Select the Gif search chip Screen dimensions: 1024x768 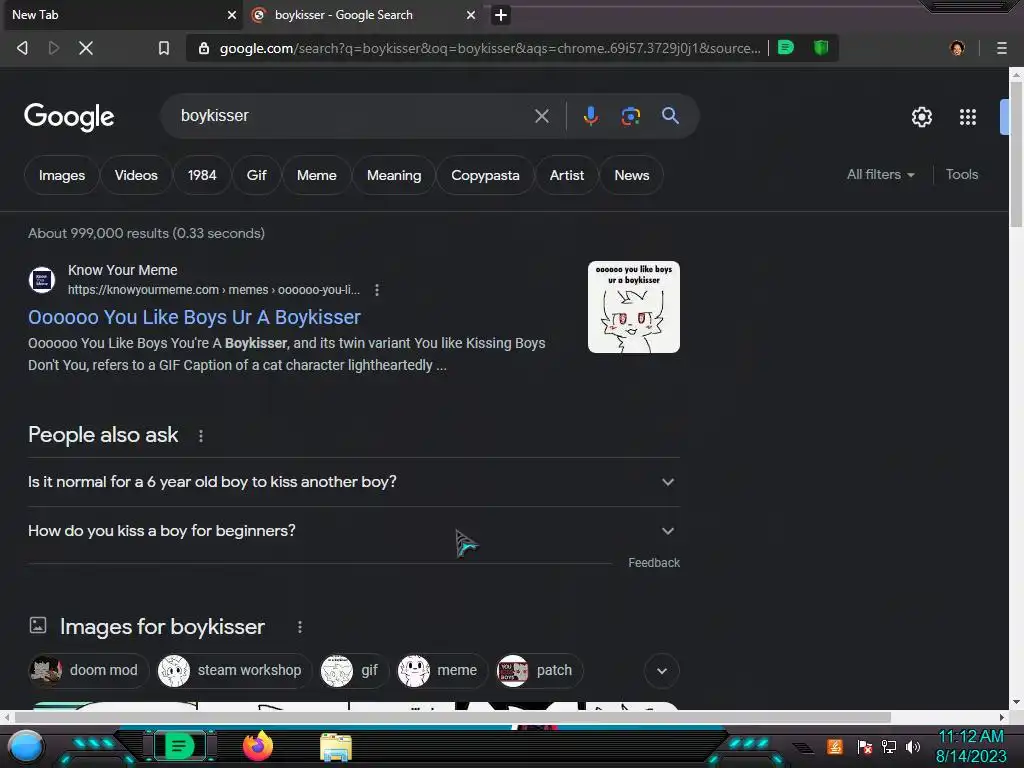(256, 175)
